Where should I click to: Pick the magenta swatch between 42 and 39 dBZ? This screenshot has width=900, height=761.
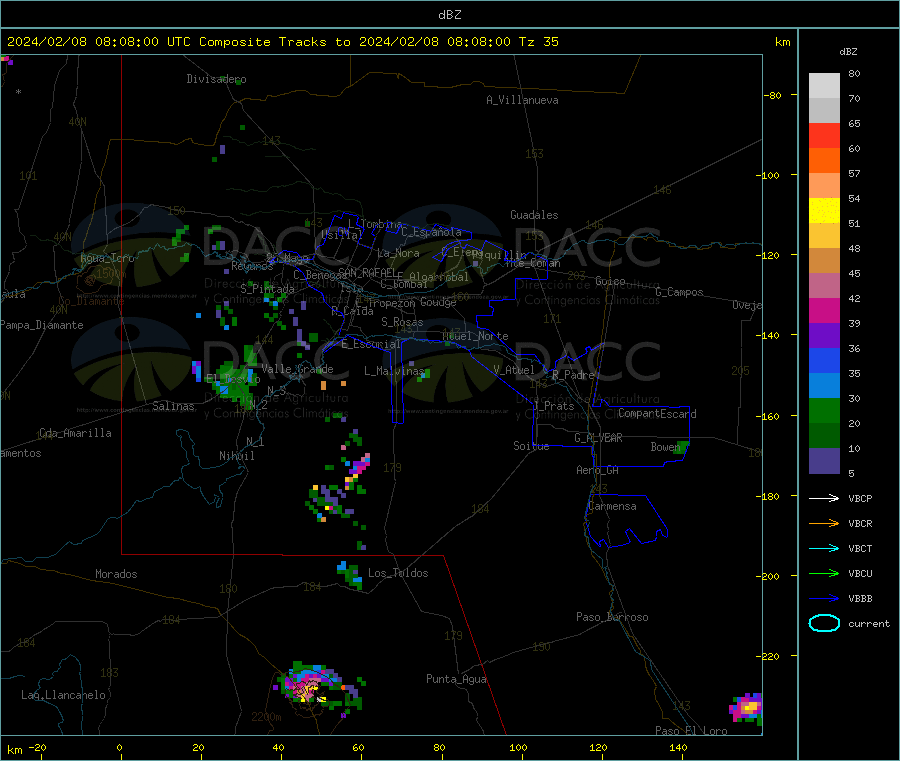(x=824, y=310)
